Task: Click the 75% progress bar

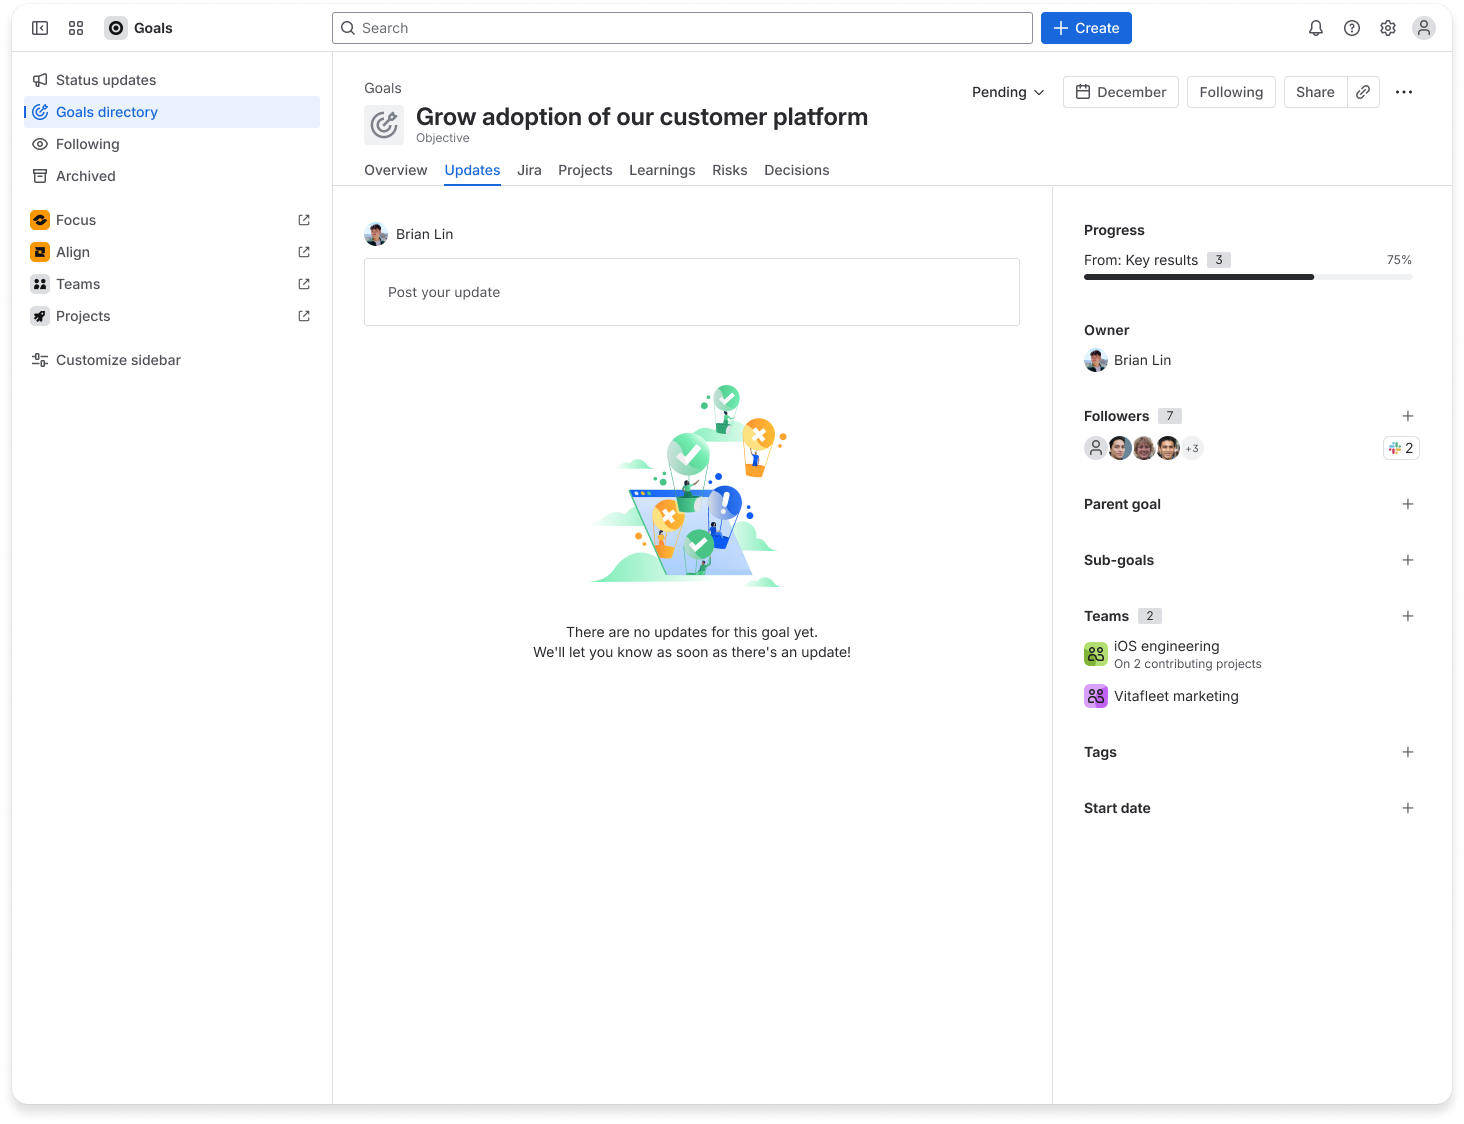Action: pos(1248,276)
